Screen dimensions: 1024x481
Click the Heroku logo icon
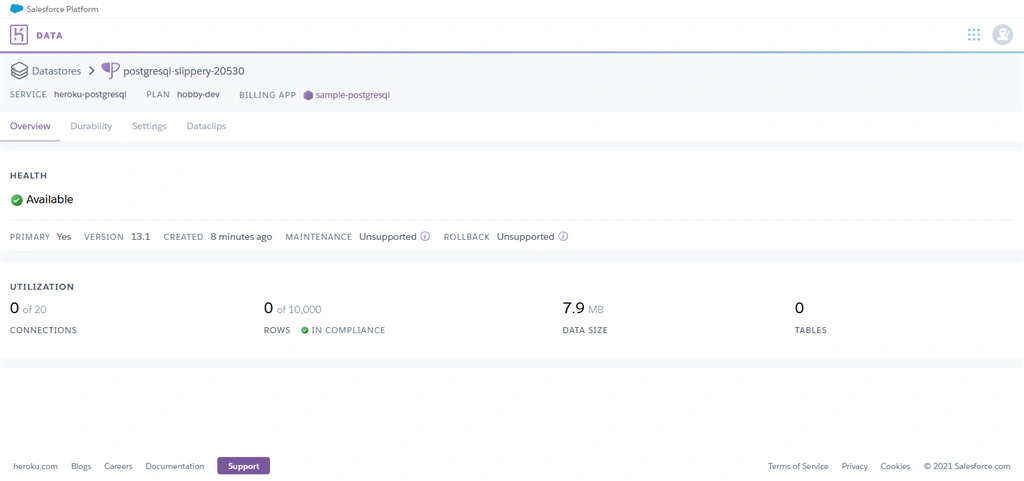coord(20,35)
